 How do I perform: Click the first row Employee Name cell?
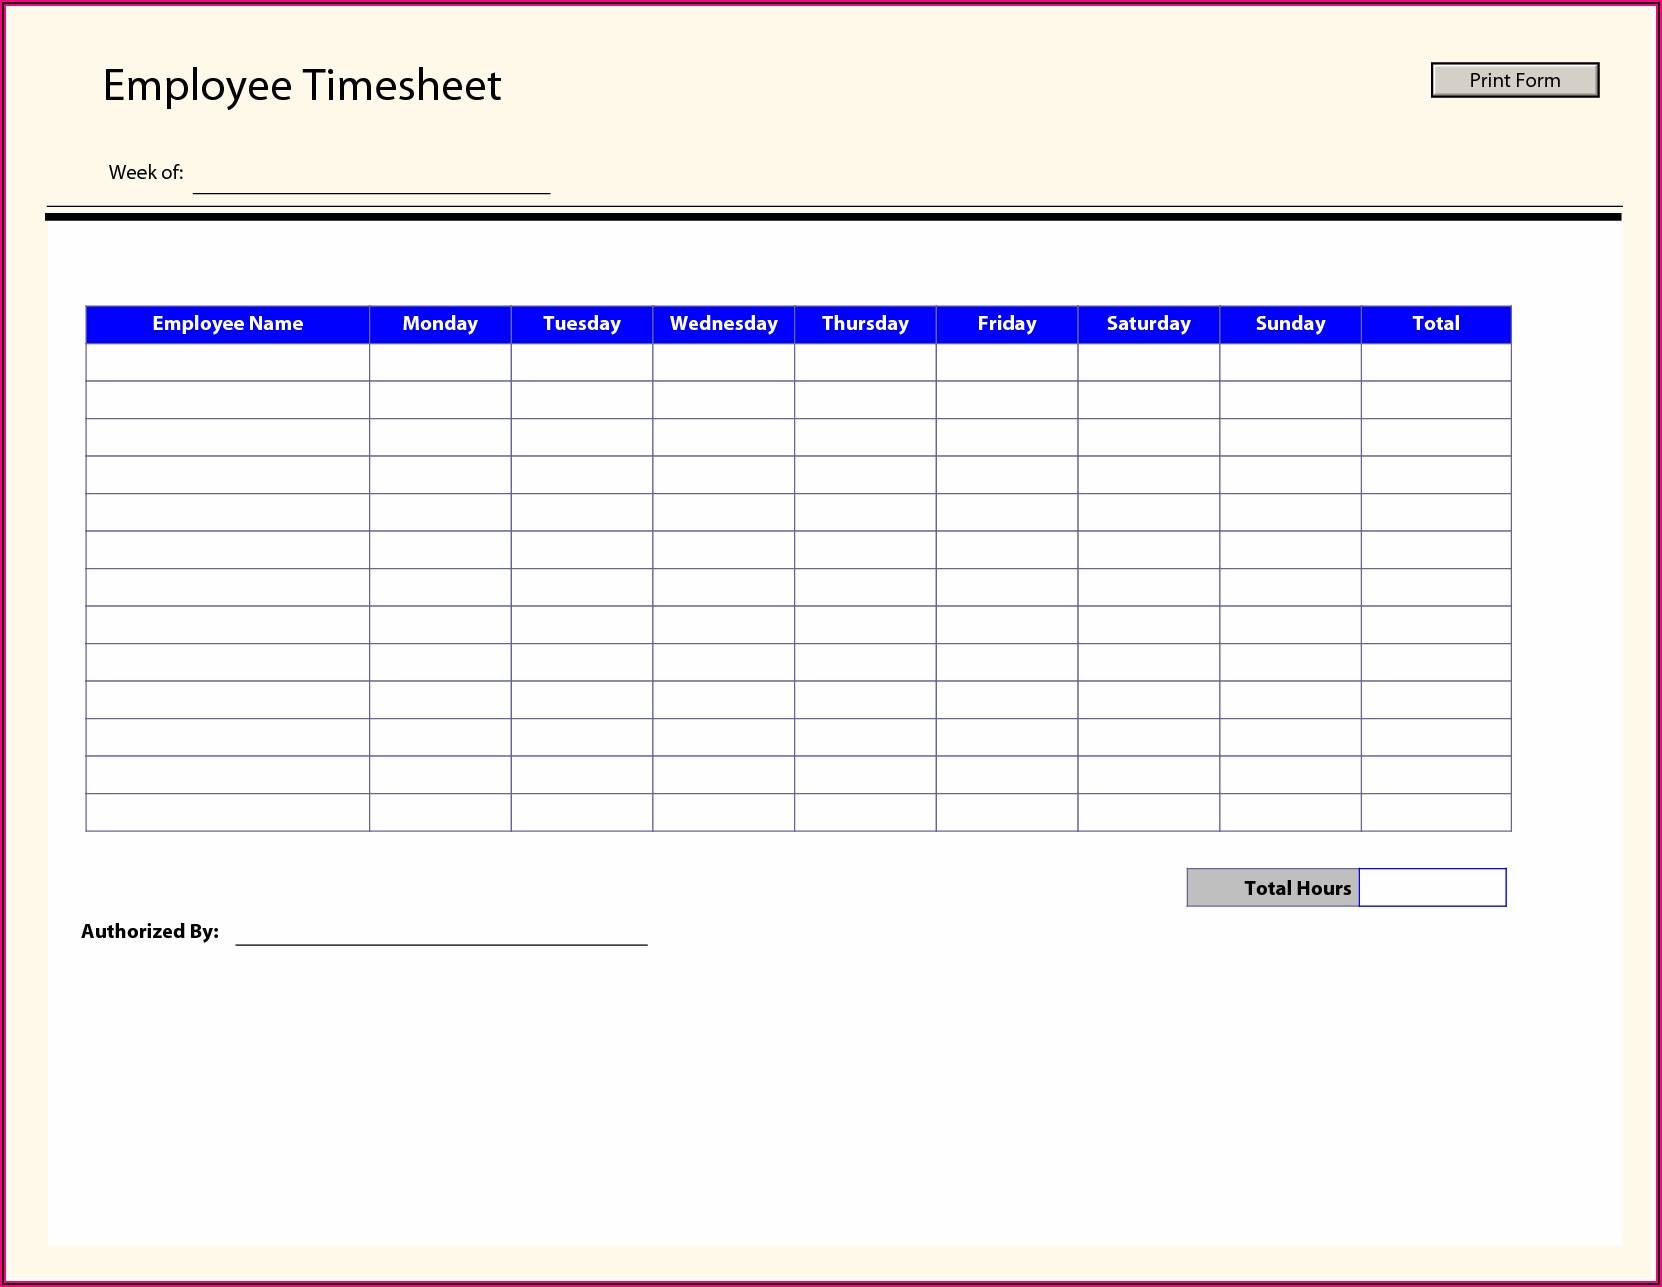pos(227,362)
